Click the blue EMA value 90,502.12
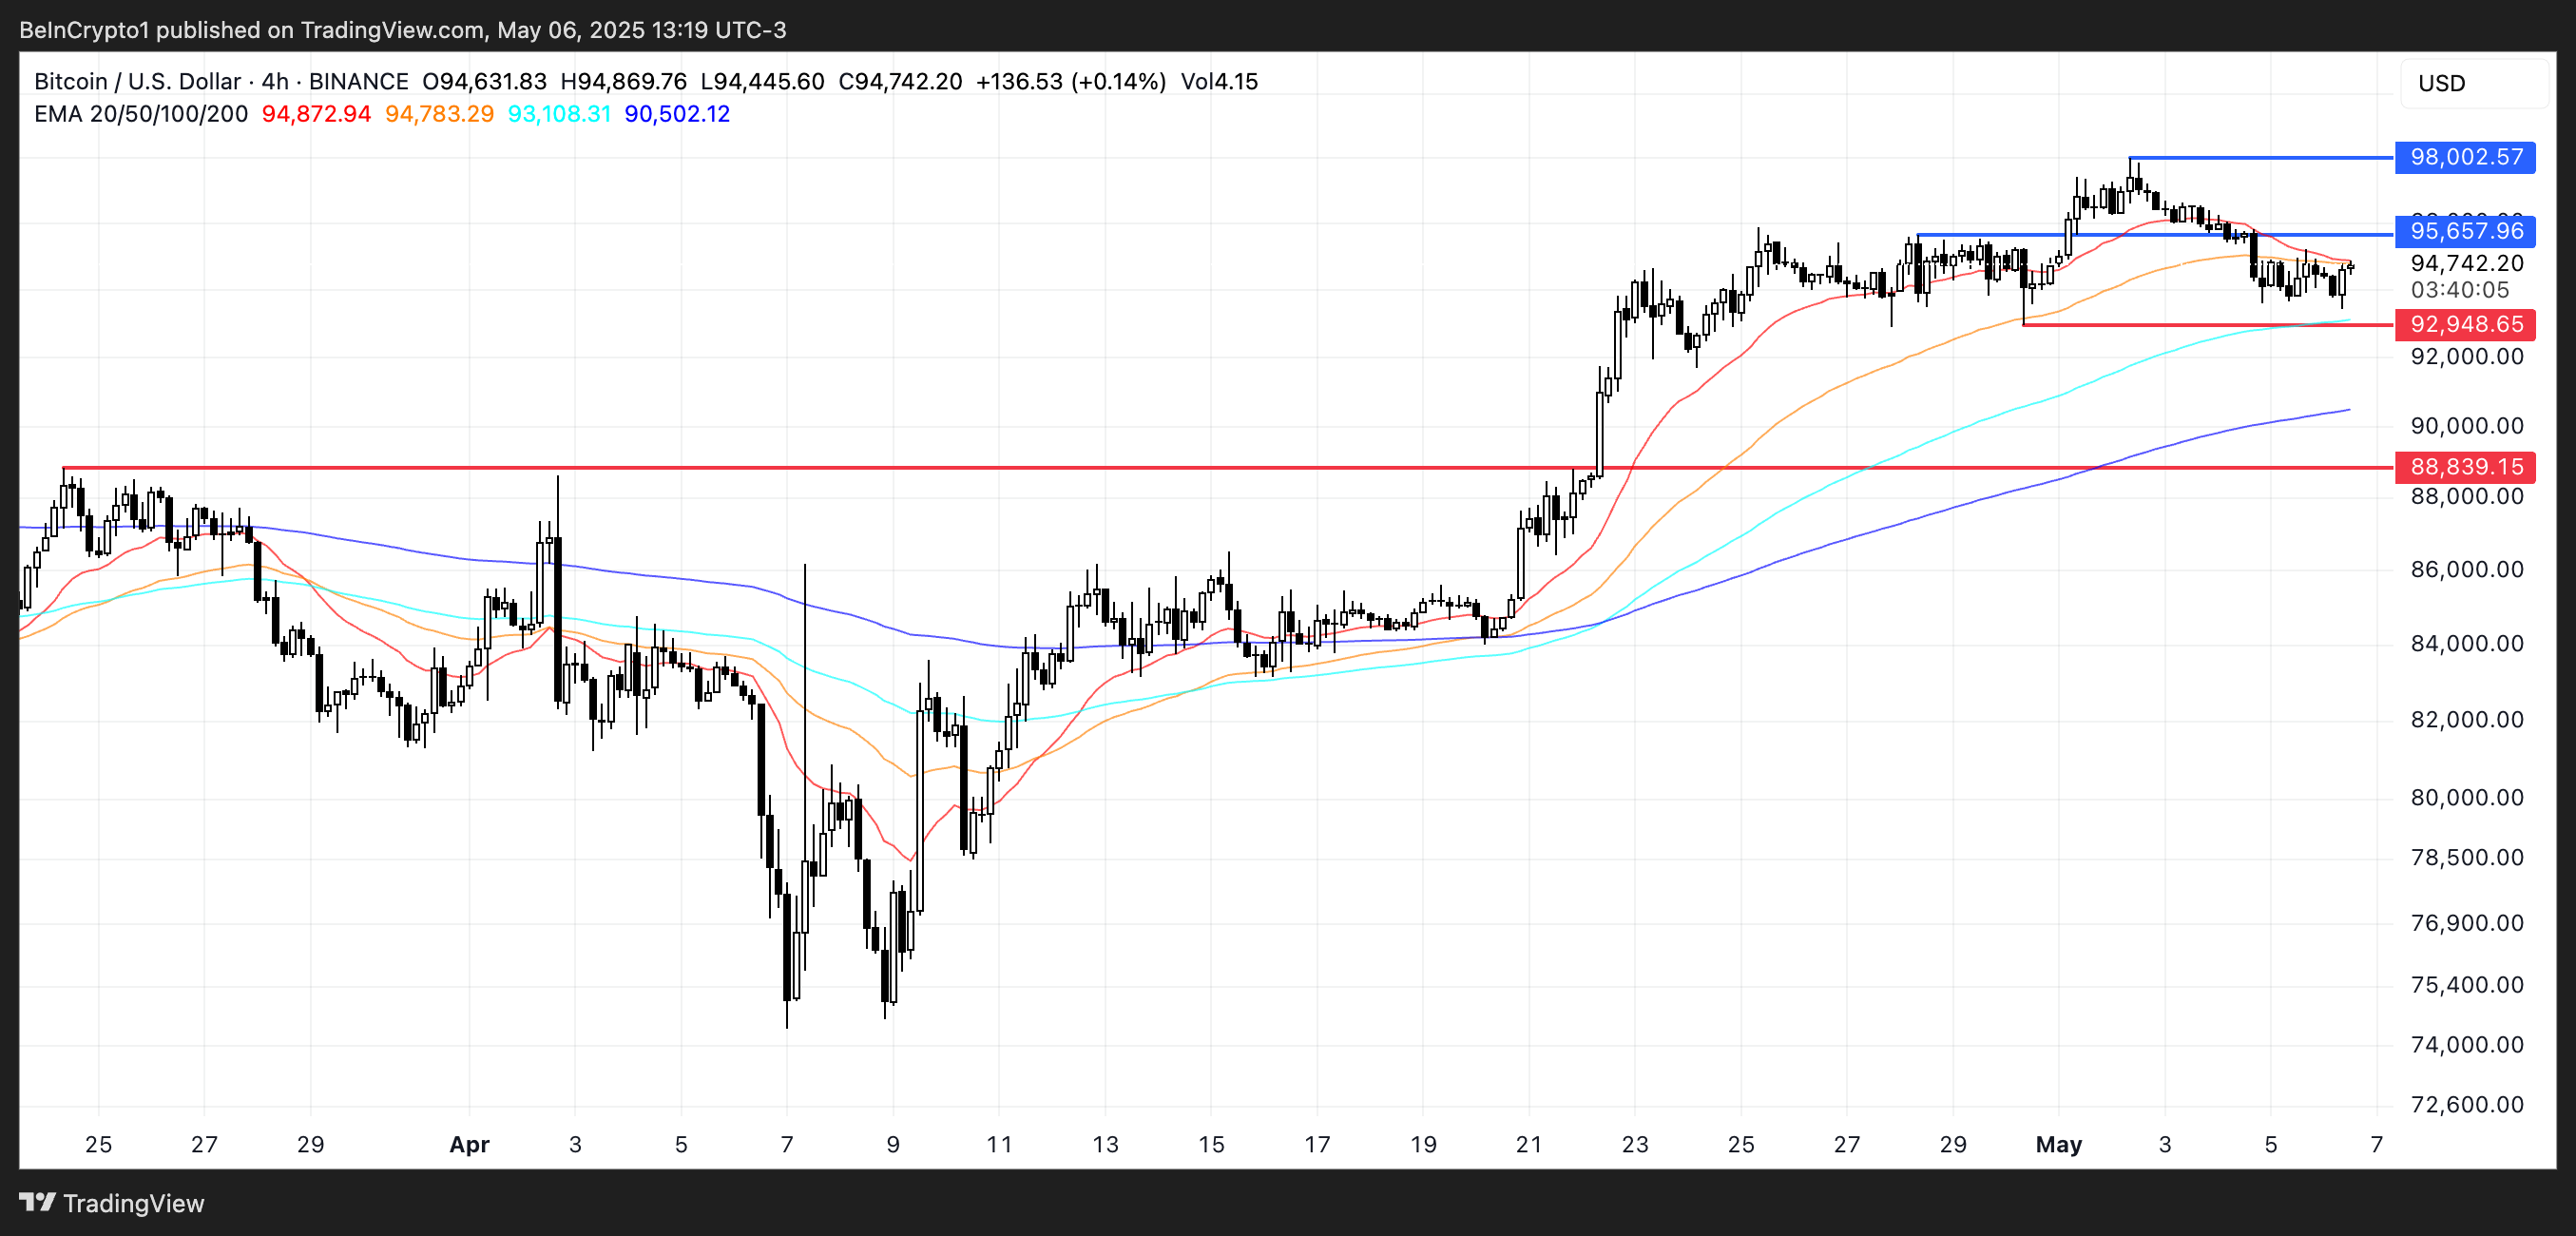Image resolution: width=2576 pixels, height=1236 pixels. pyautogui.click(x=677, y=114)
